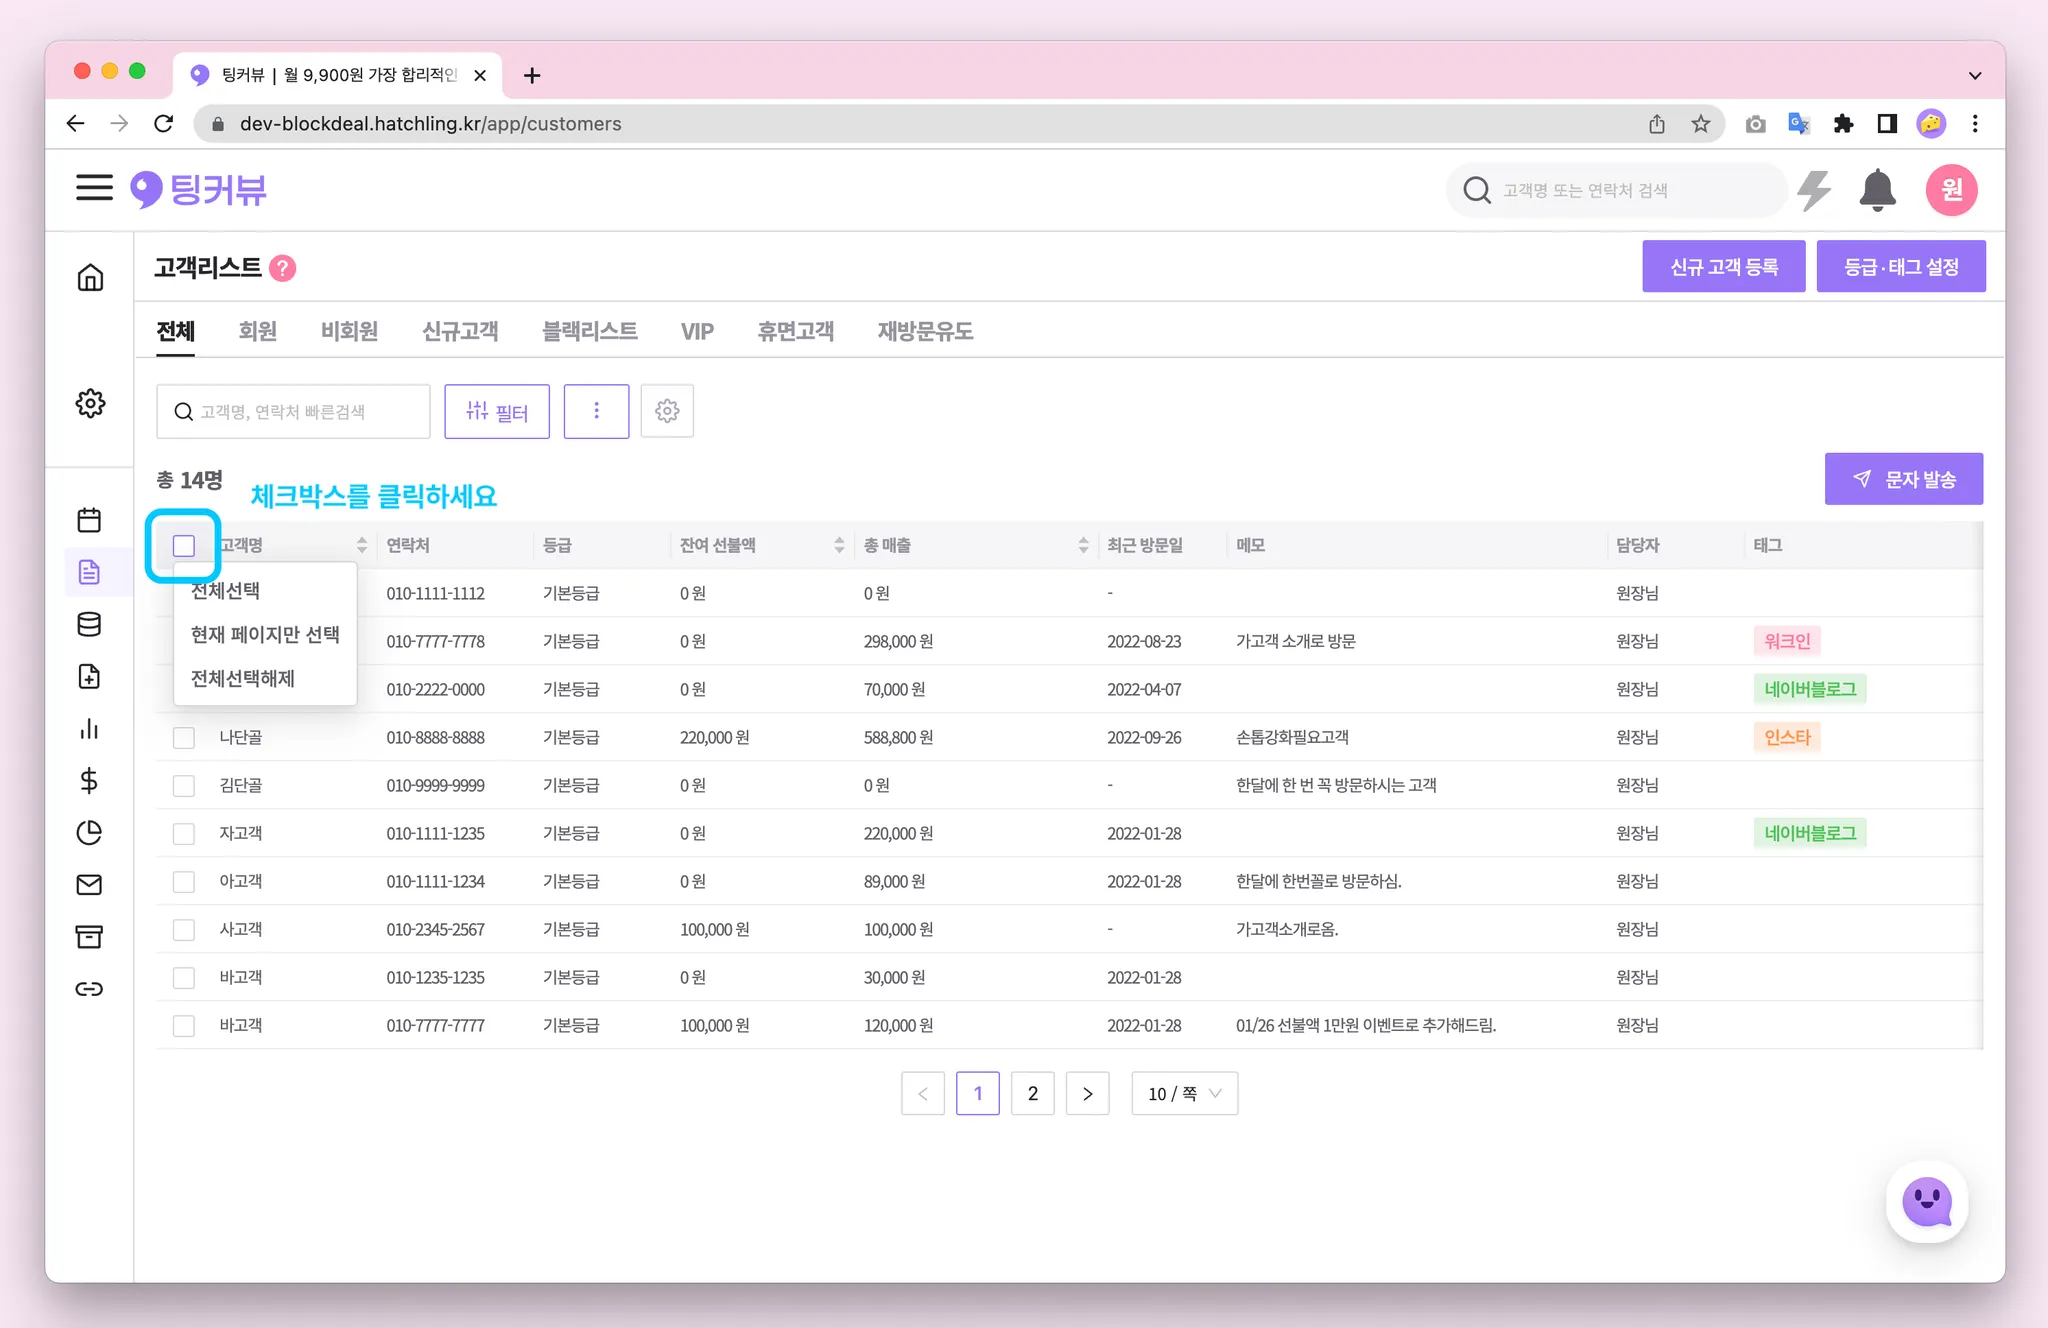
Task: Check the checkbox for customer 사고객
Action: (x=184, y=929)
